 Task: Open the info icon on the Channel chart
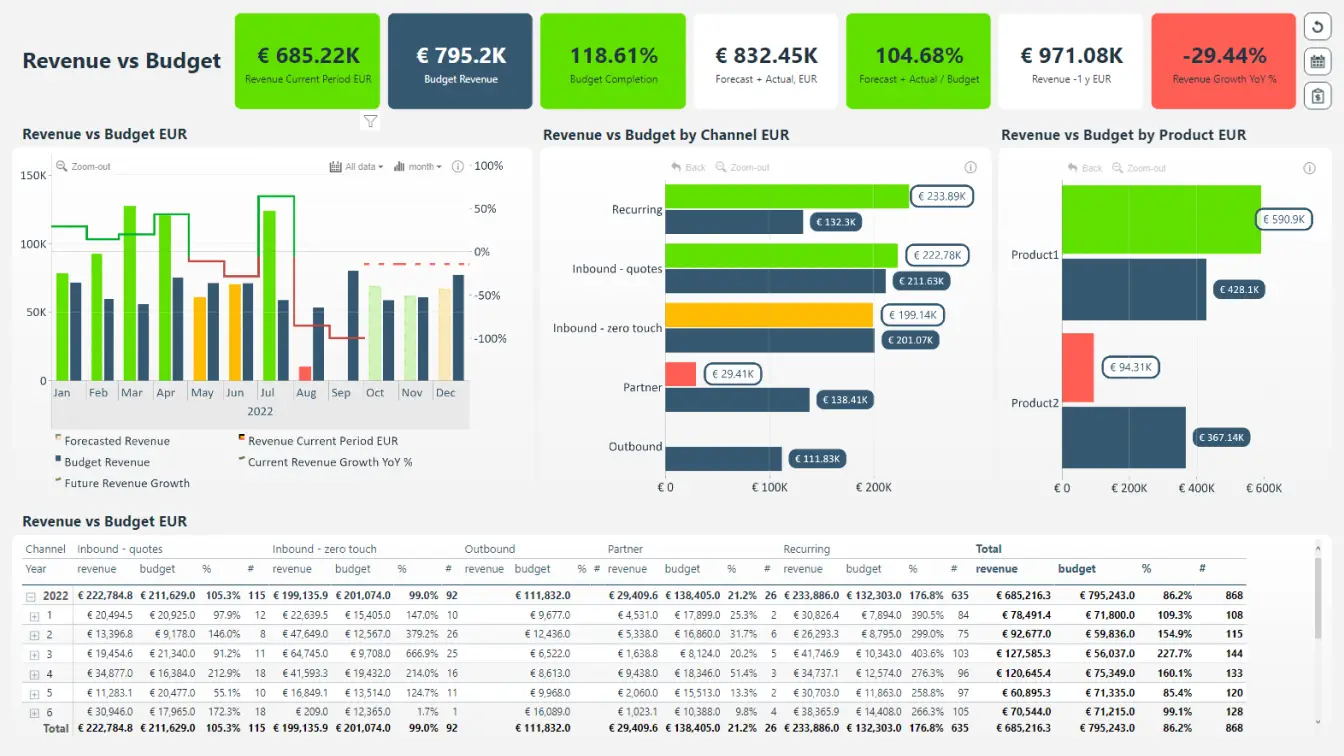click(x=970, y=167)
